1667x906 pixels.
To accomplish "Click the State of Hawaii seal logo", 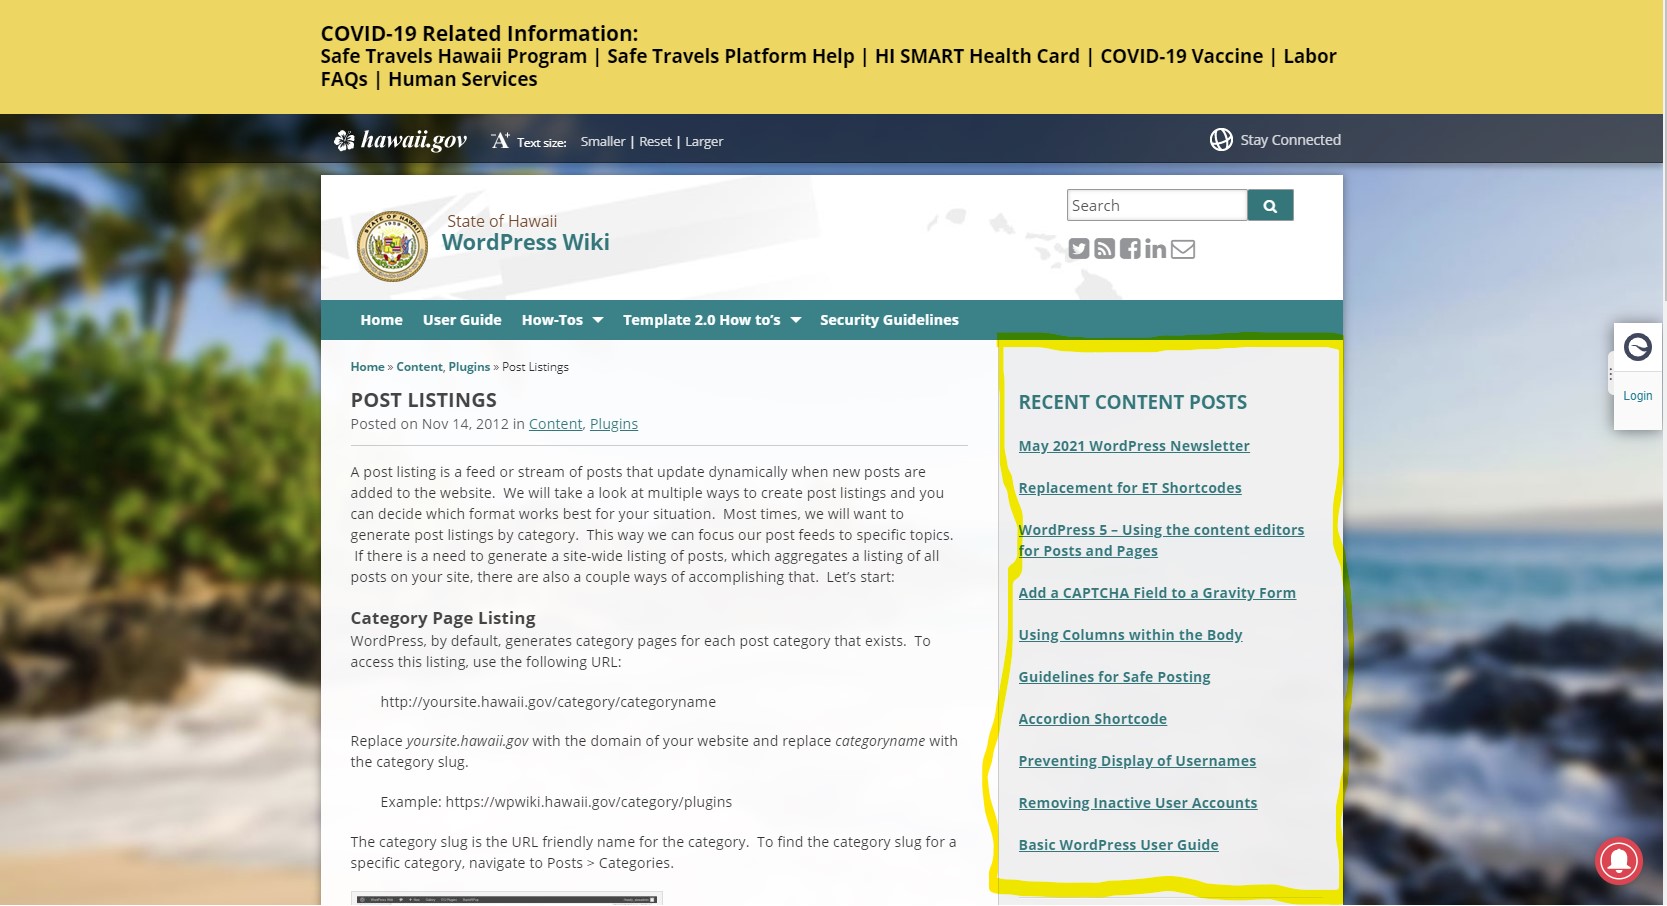I will tap(392, 246).
